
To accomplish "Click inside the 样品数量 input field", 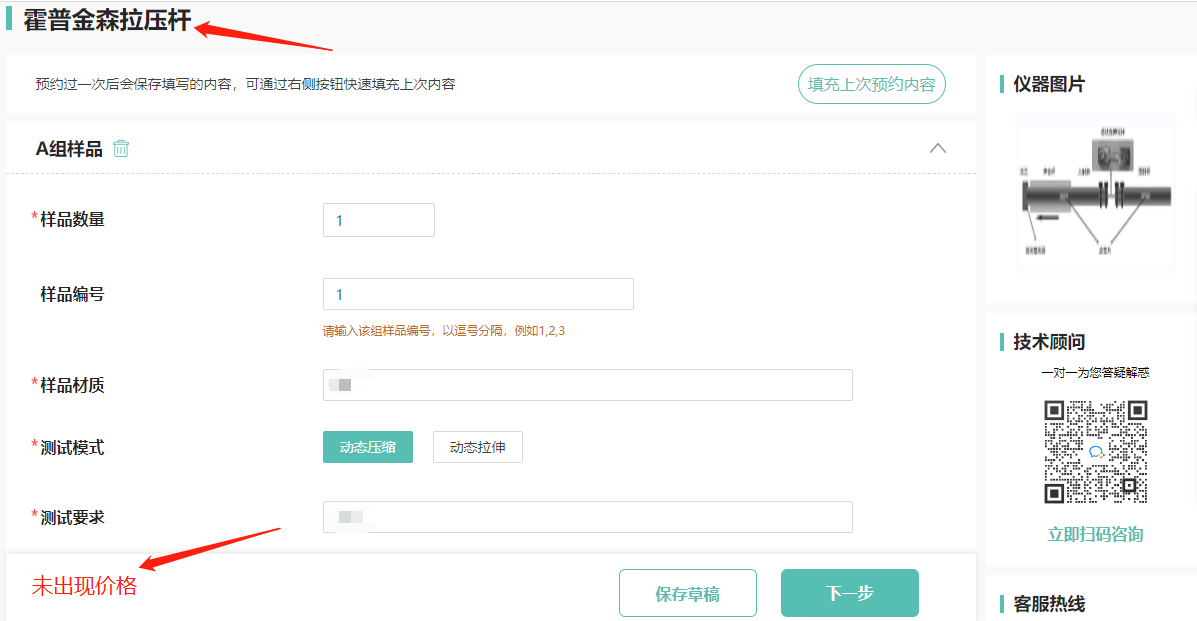I will coord(378,219).
